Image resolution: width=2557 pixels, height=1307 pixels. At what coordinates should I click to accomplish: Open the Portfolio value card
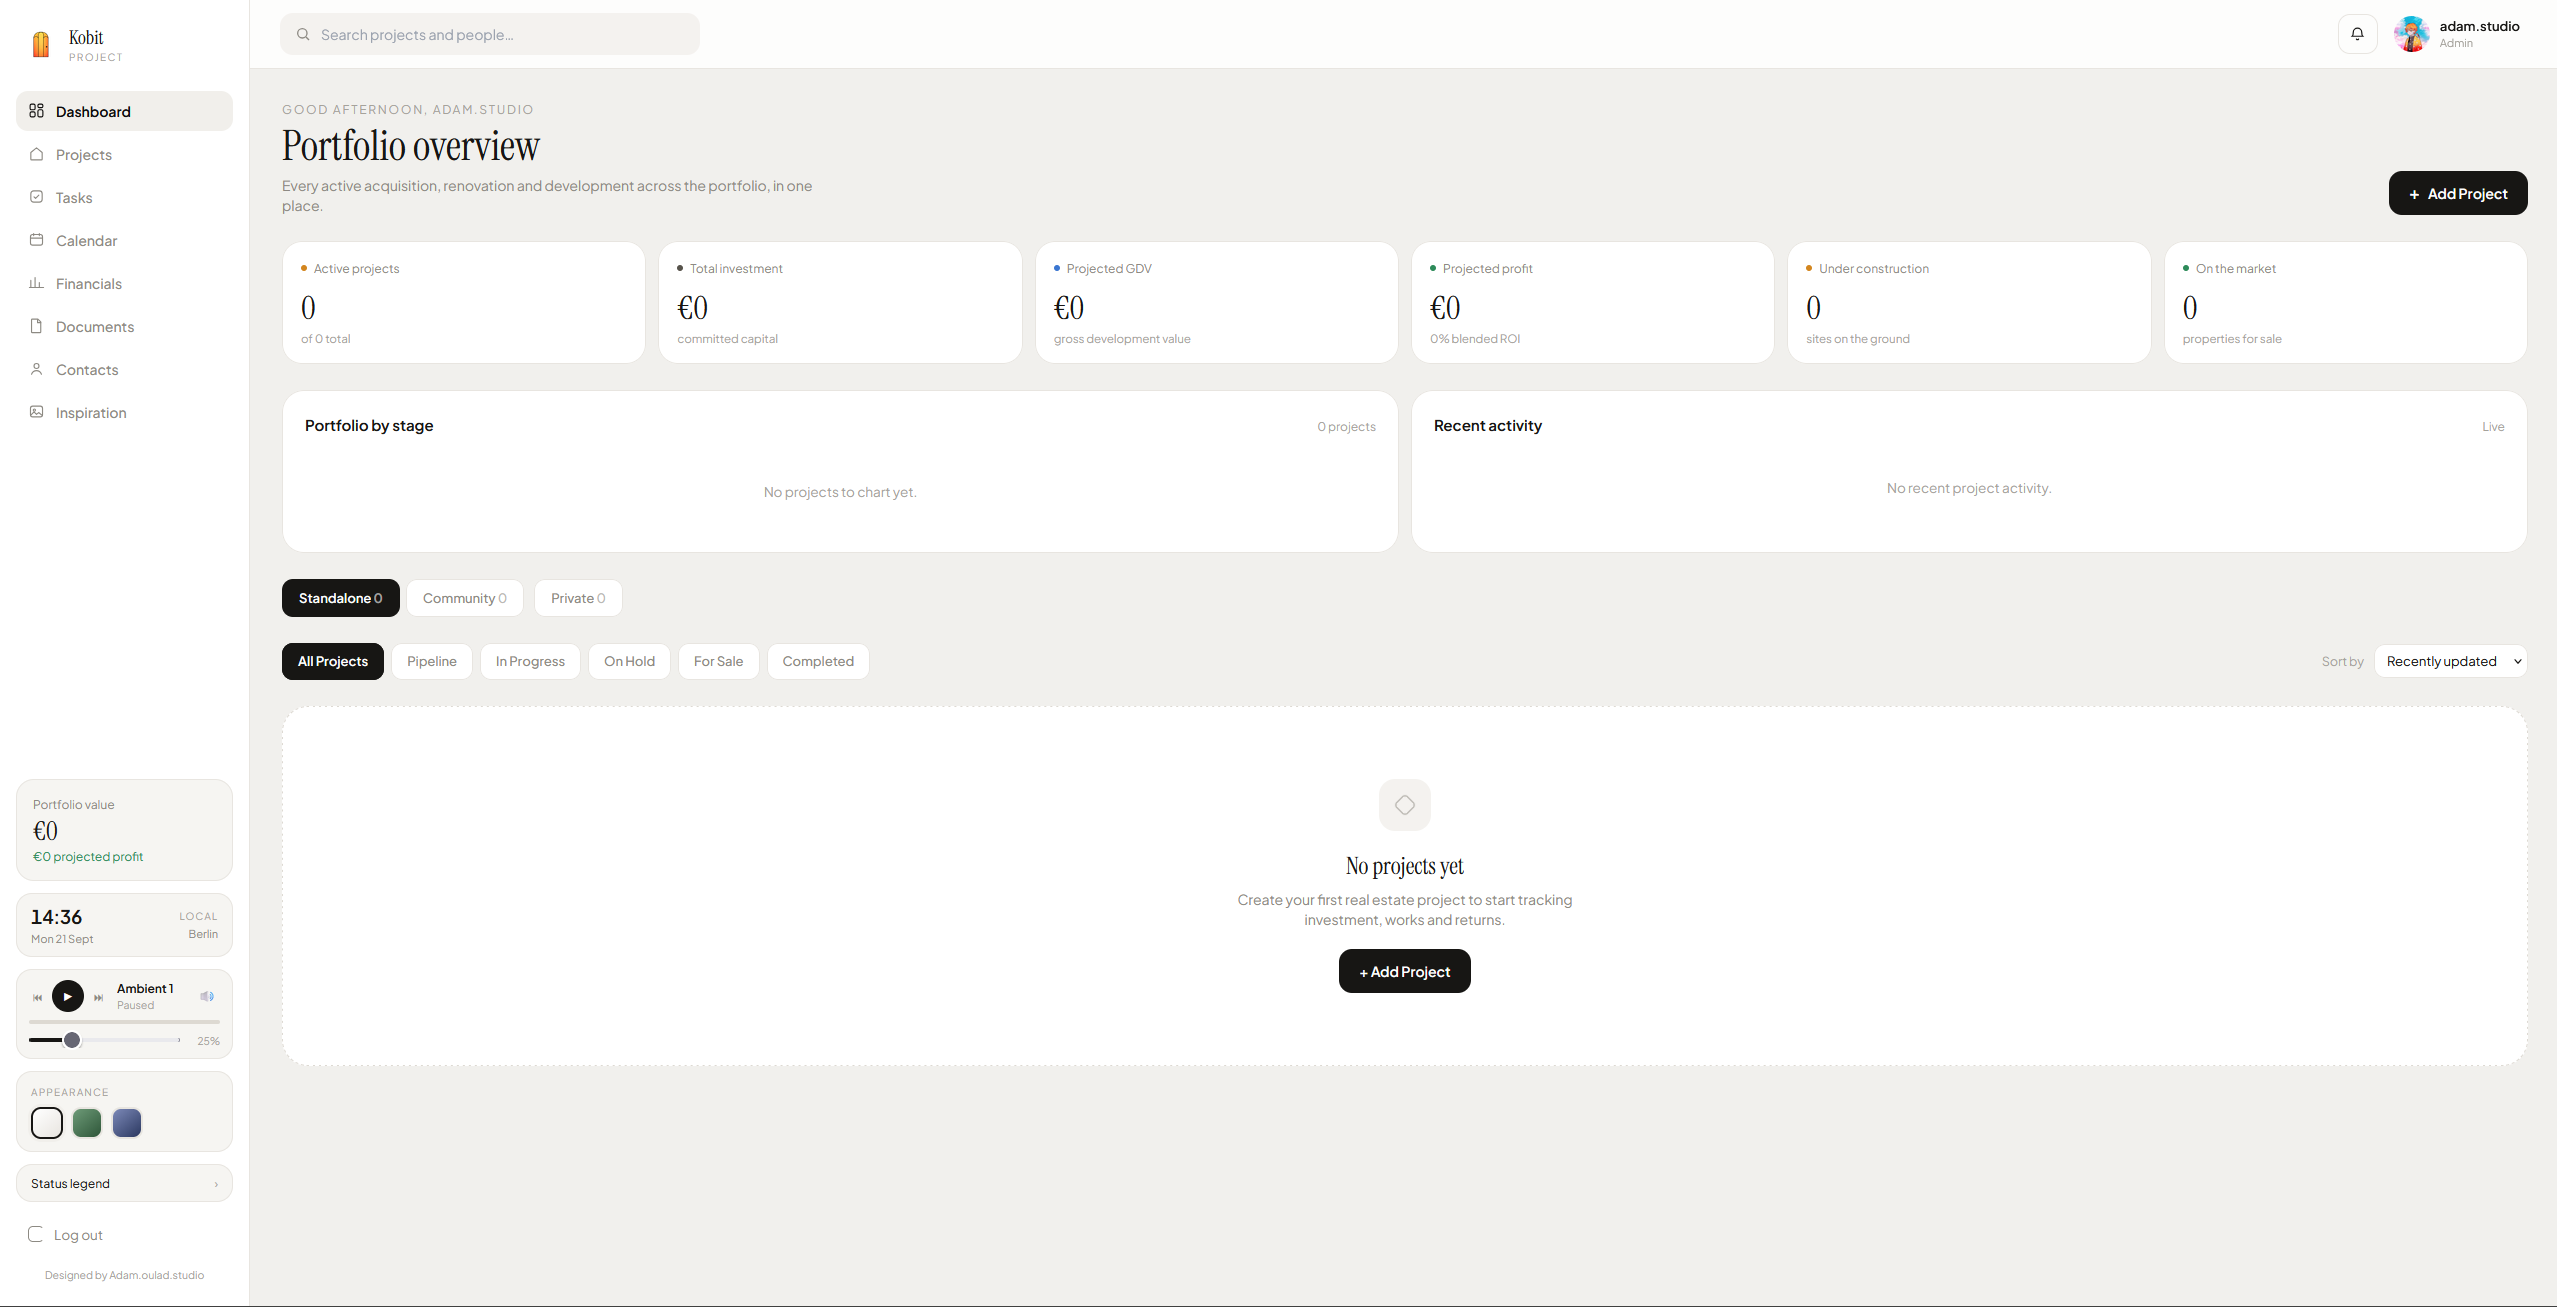pyautogui.click(x=124, y=830)
